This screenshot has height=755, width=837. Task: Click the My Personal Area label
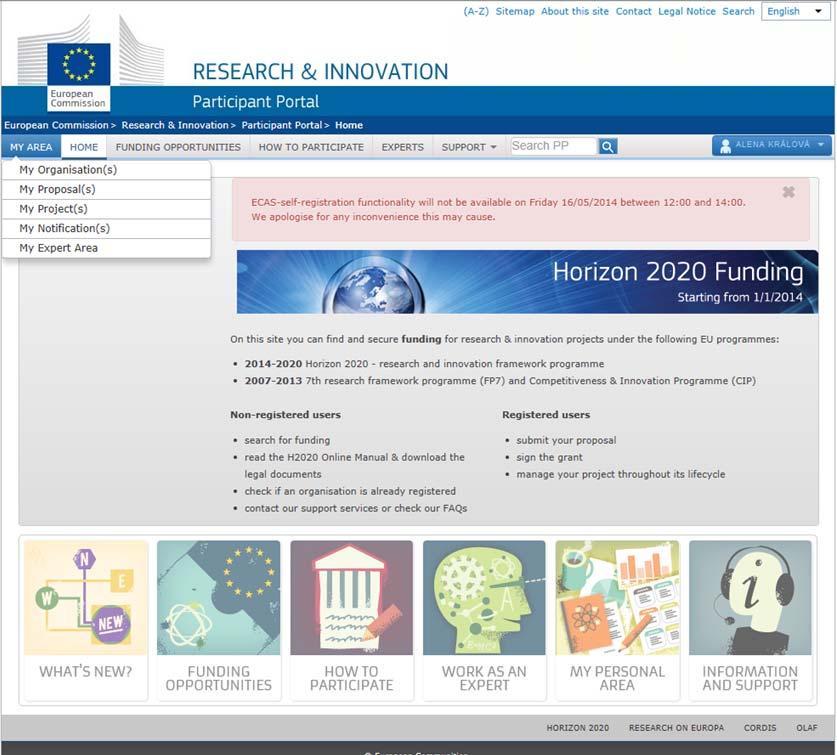(617, 678)
